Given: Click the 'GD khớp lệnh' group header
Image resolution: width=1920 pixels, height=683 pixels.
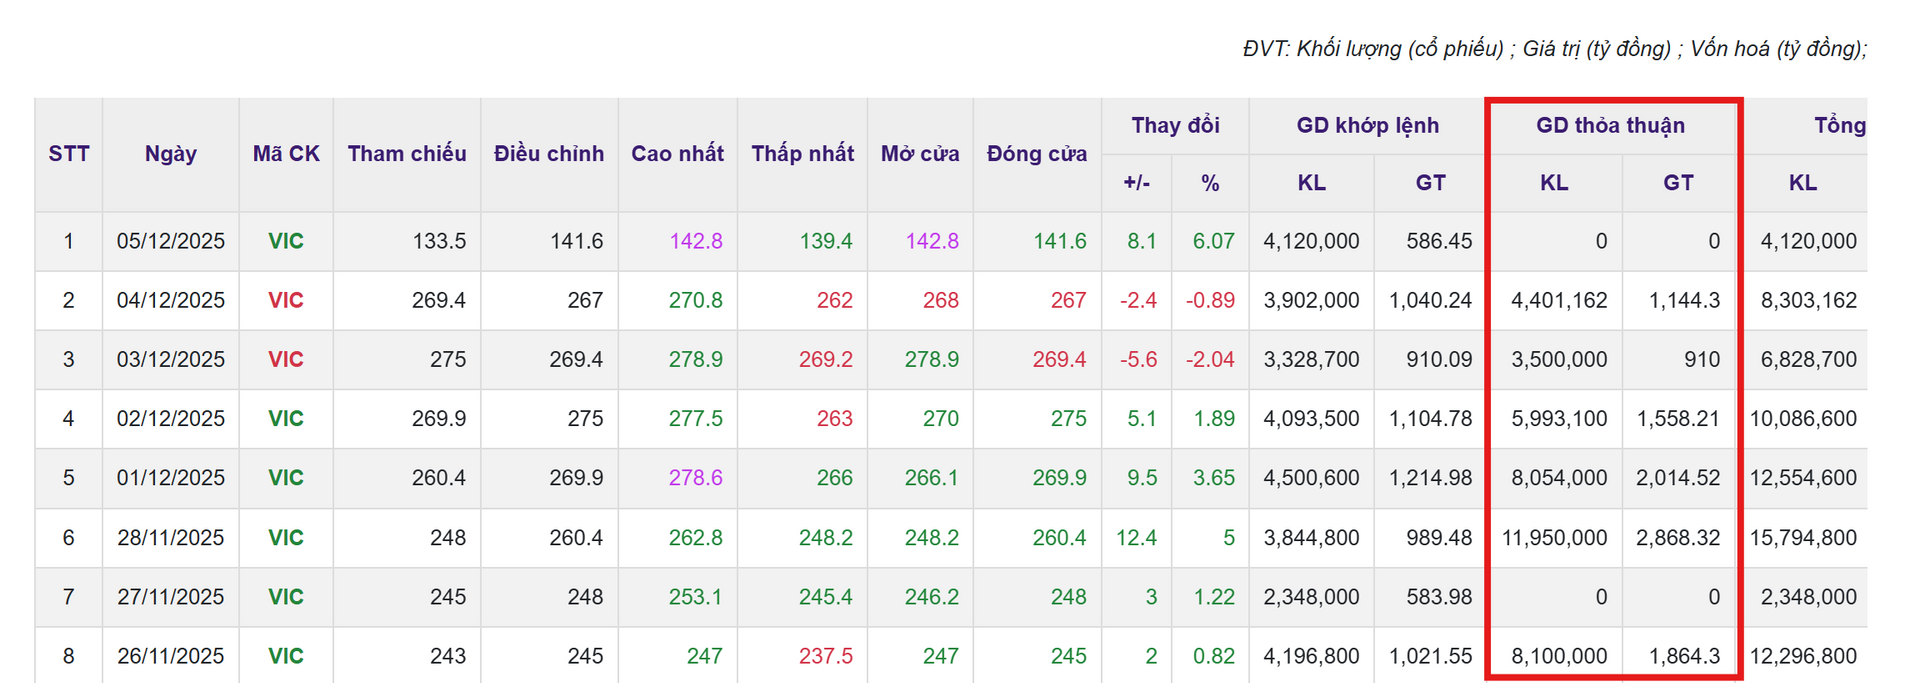Looking at the screenshot, I should (x=1367, y=126).
